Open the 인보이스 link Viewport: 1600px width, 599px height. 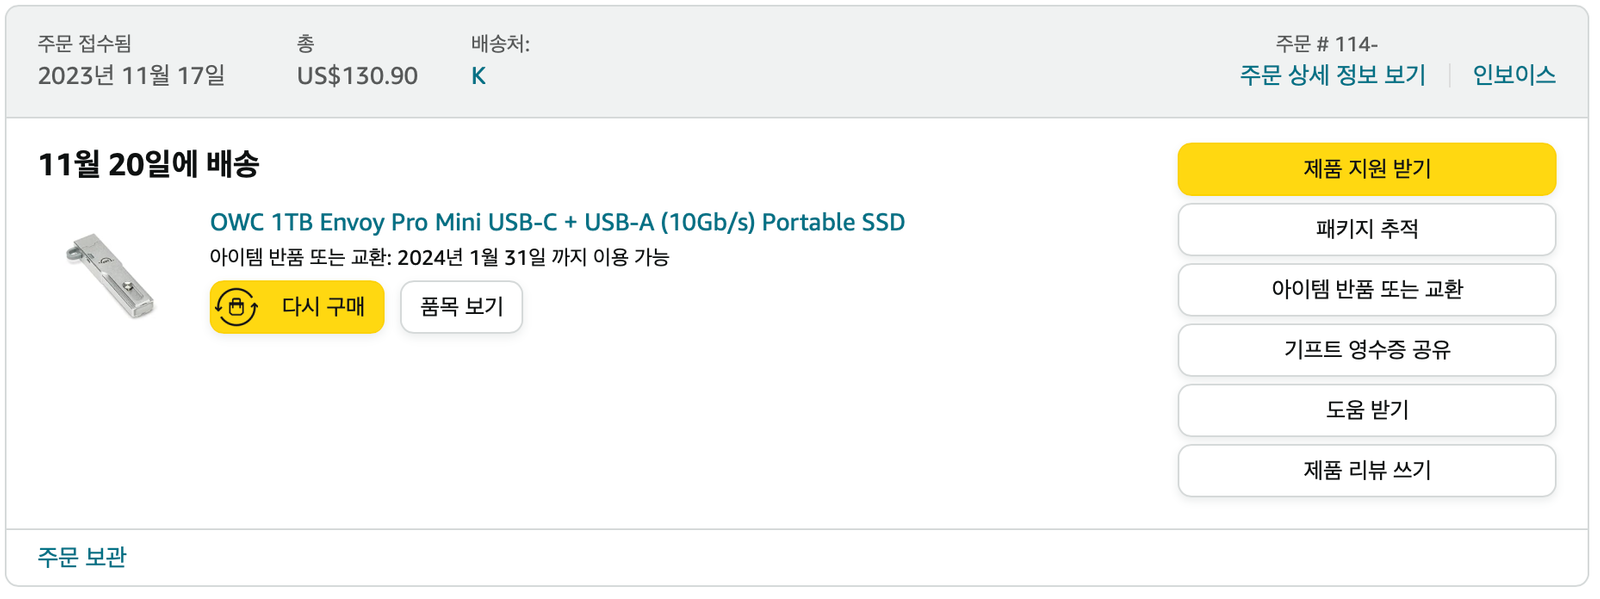click(1513, 75)
